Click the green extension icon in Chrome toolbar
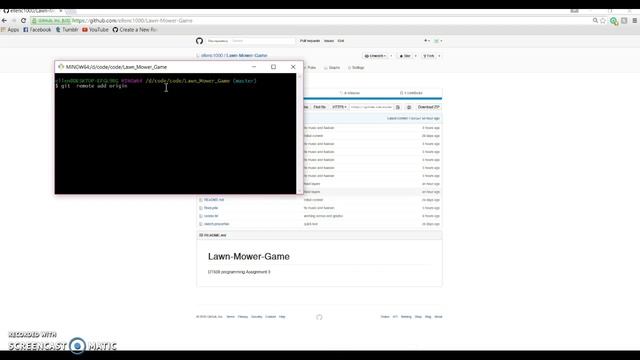 pyautogui.click(x=614, y=21)
